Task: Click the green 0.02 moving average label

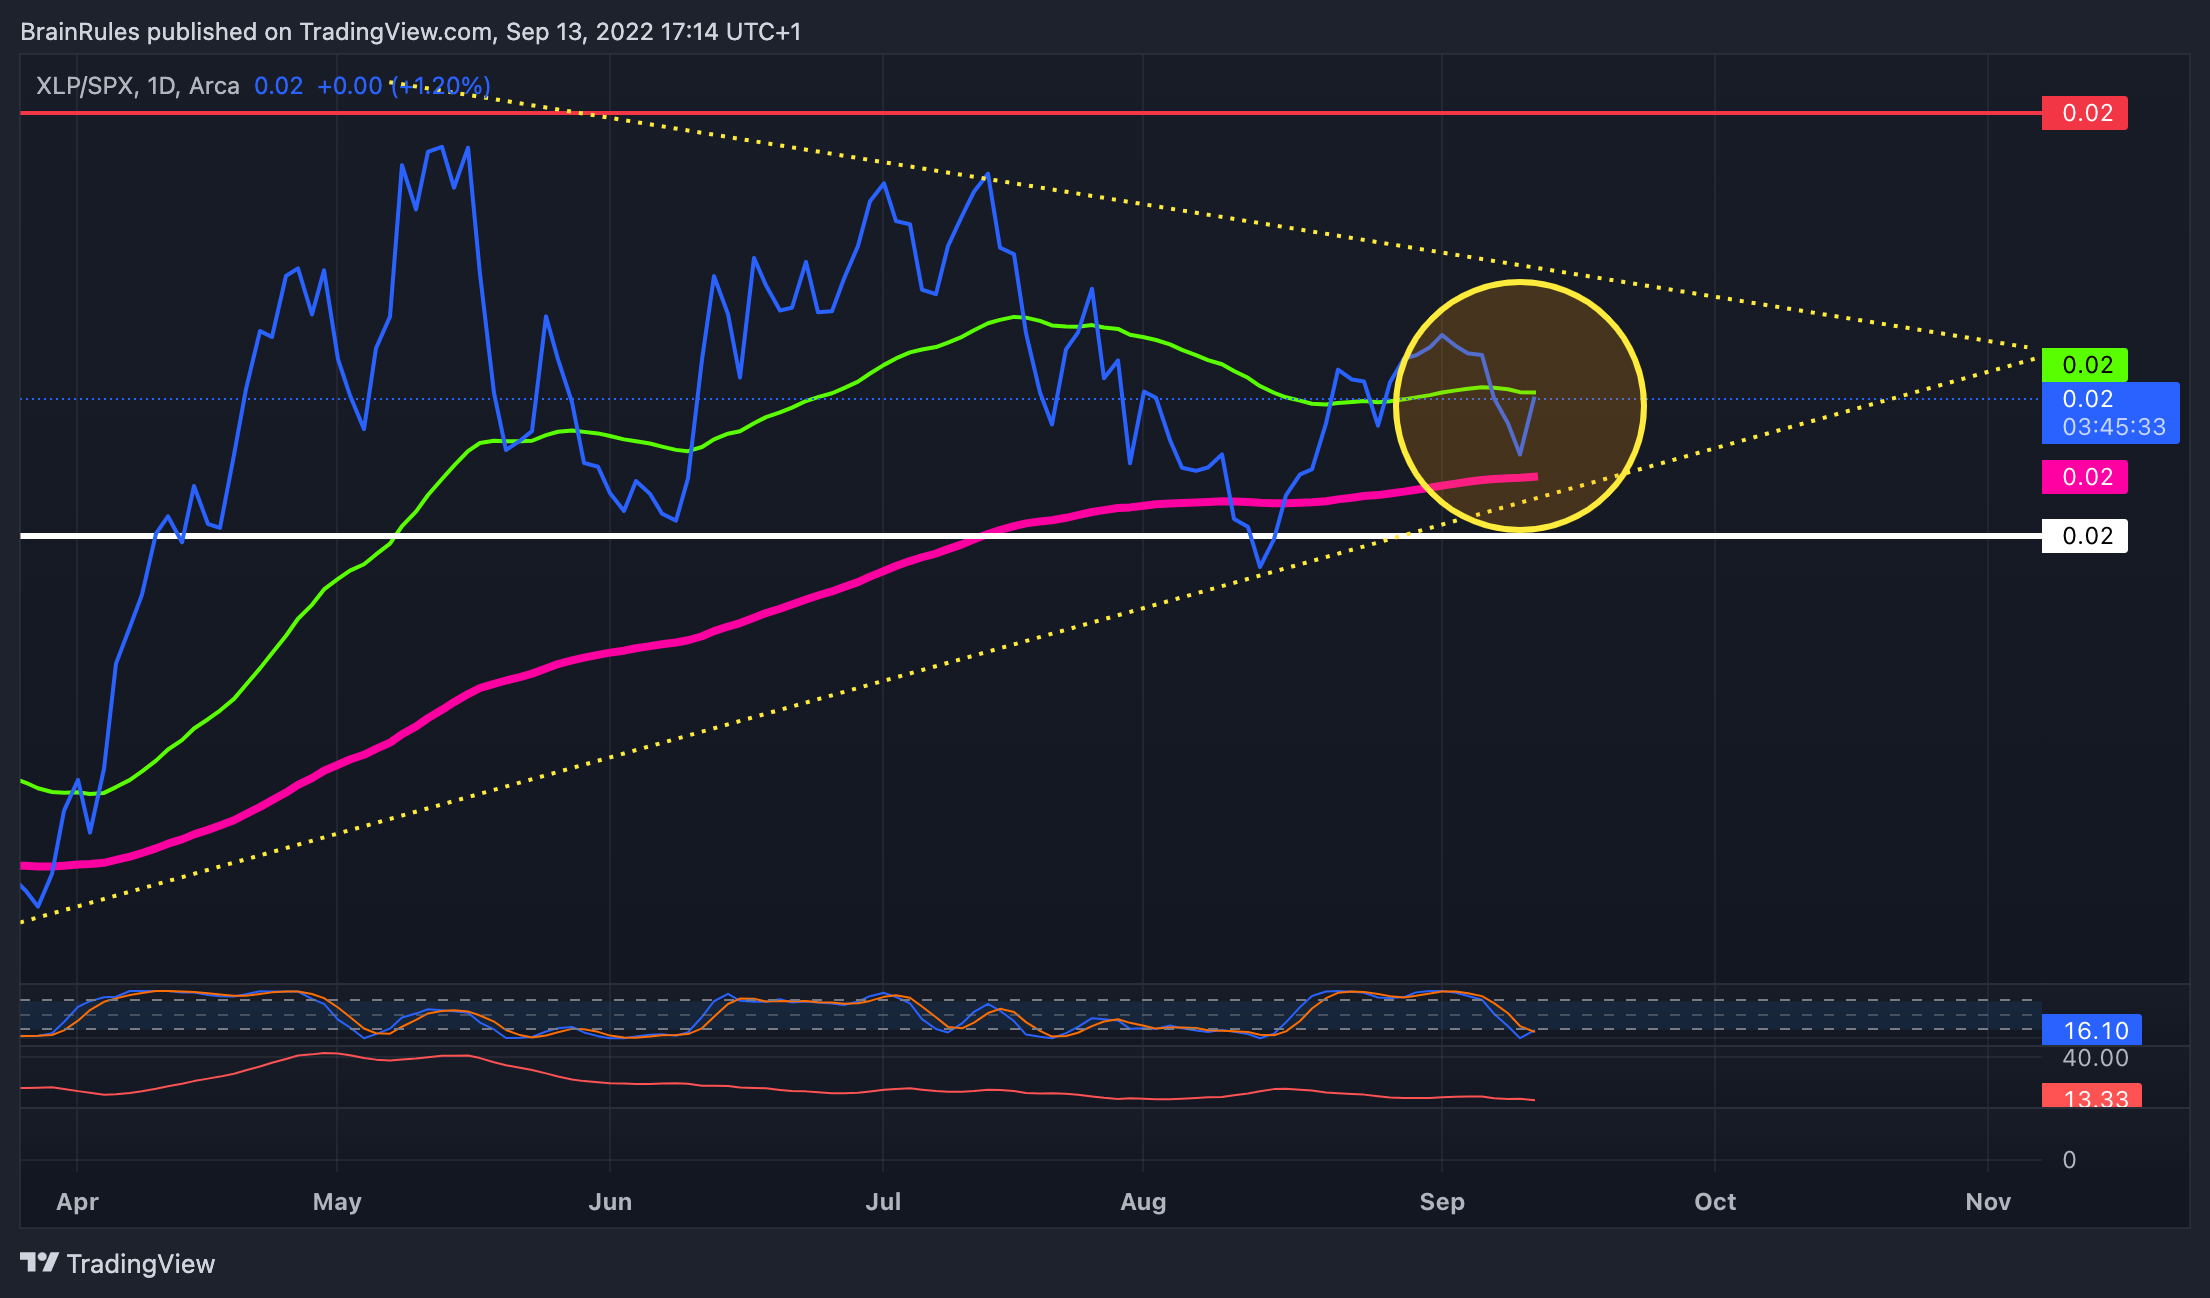Action: tap(2084, 365)
